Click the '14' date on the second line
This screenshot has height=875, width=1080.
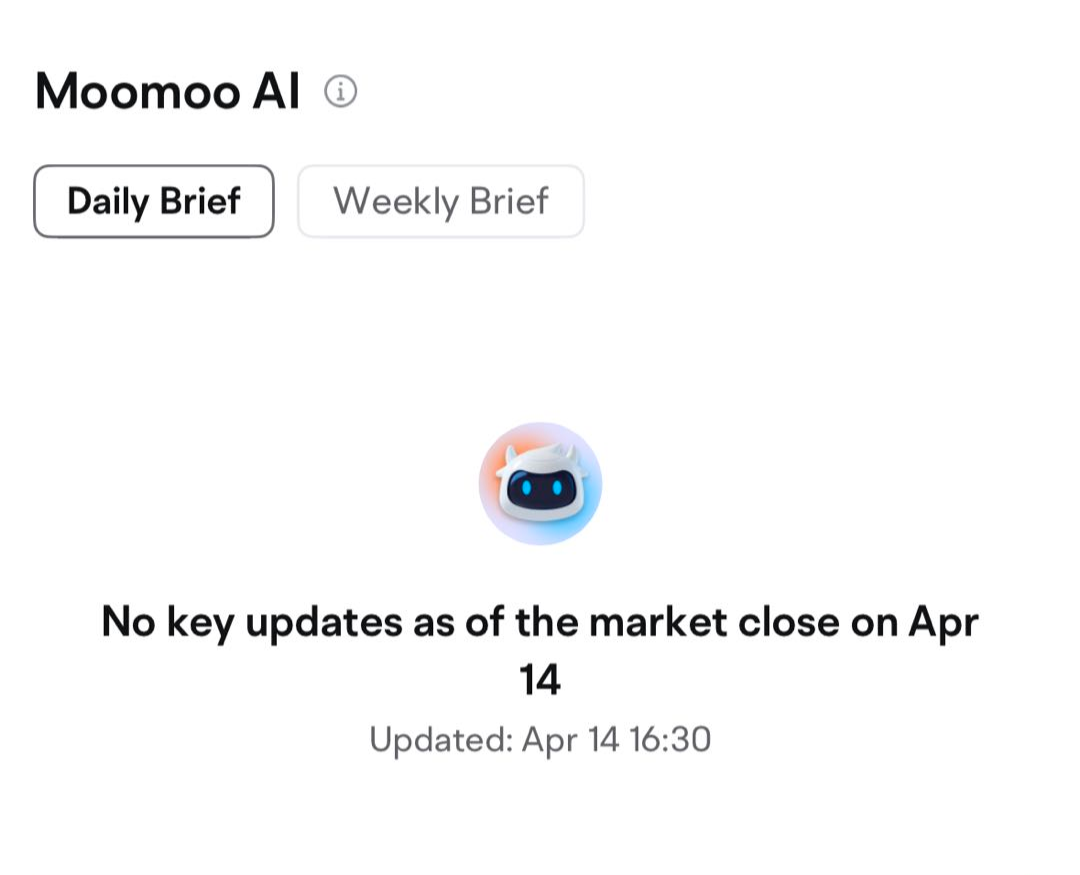(x=540, y=680)
